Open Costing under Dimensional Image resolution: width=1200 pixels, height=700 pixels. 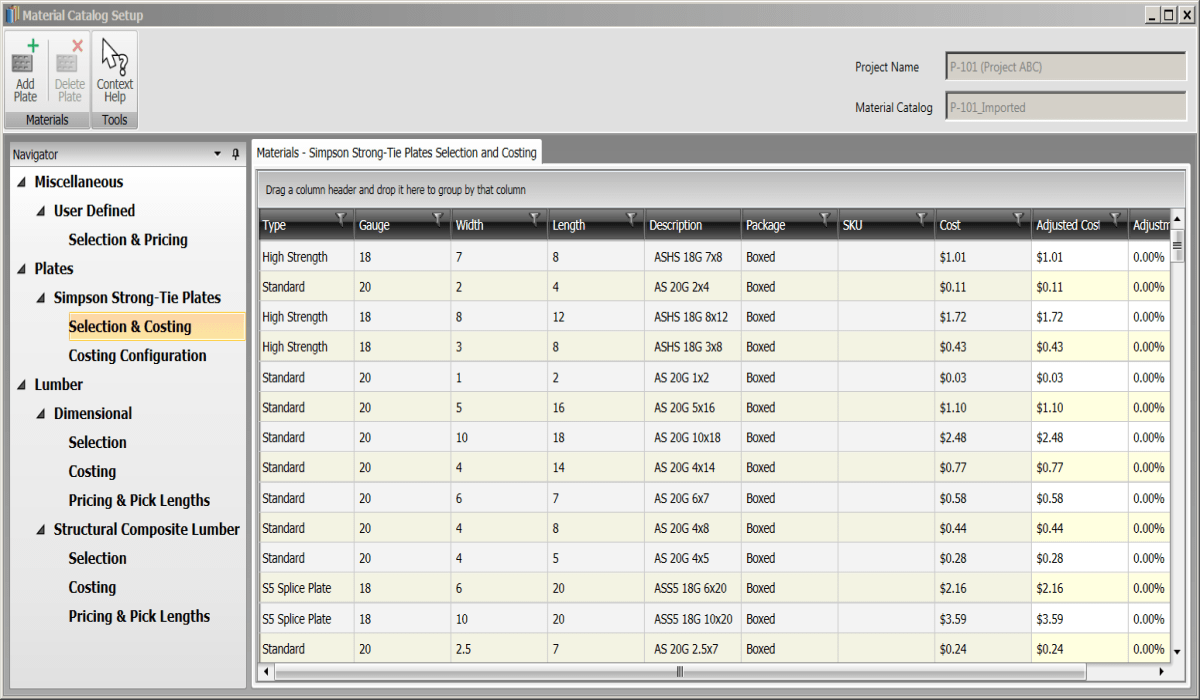92,472
